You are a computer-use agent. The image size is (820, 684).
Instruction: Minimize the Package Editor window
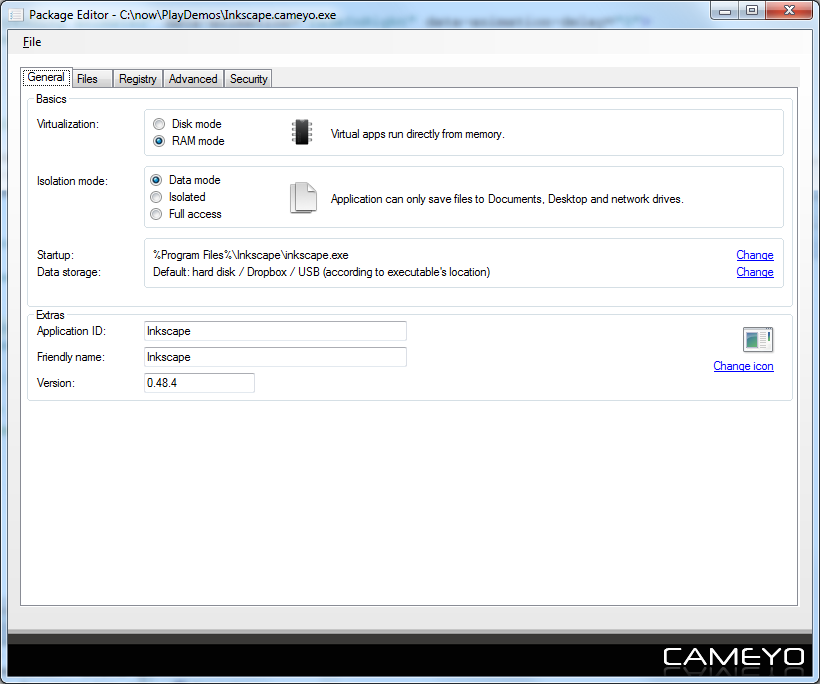[725, 11]
